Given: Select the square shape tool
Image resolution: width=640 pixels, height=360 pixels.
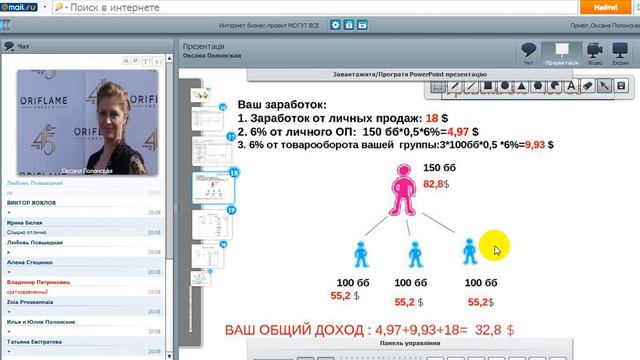Looking at the screenshot, I should [x=488, y=86].
